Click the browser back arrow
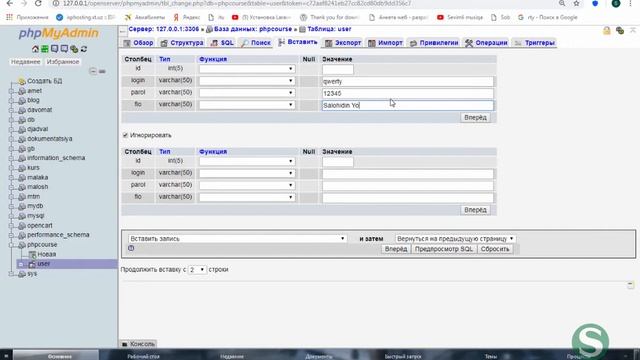The height and width of the screenshot is (360, 640). click(x=9, y=3)
